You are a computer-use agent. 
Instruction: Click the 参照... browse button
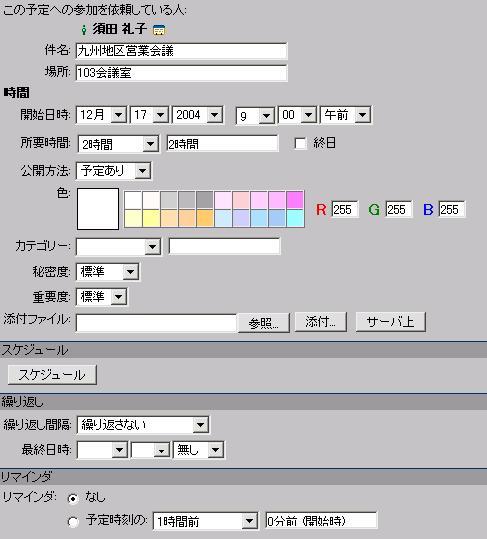coord(264,323)
